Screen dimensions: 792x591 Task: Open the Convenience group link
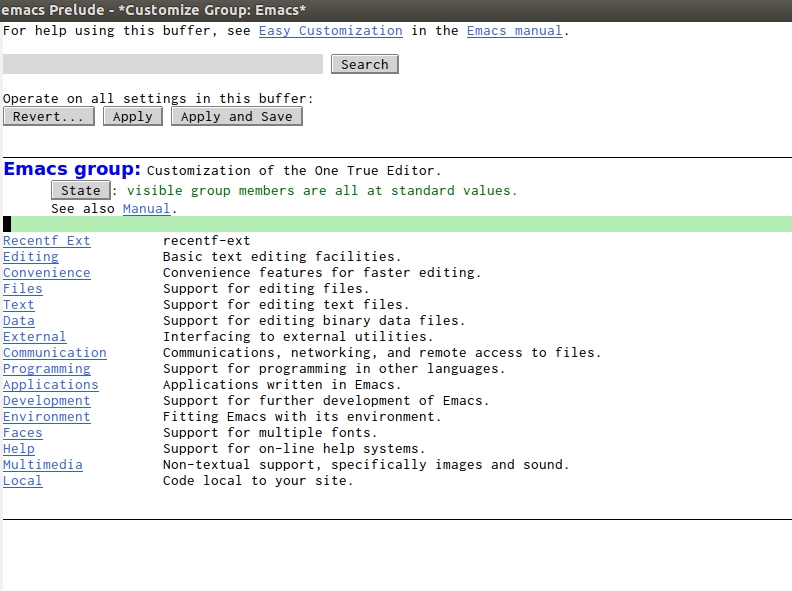tap(46, 273)
